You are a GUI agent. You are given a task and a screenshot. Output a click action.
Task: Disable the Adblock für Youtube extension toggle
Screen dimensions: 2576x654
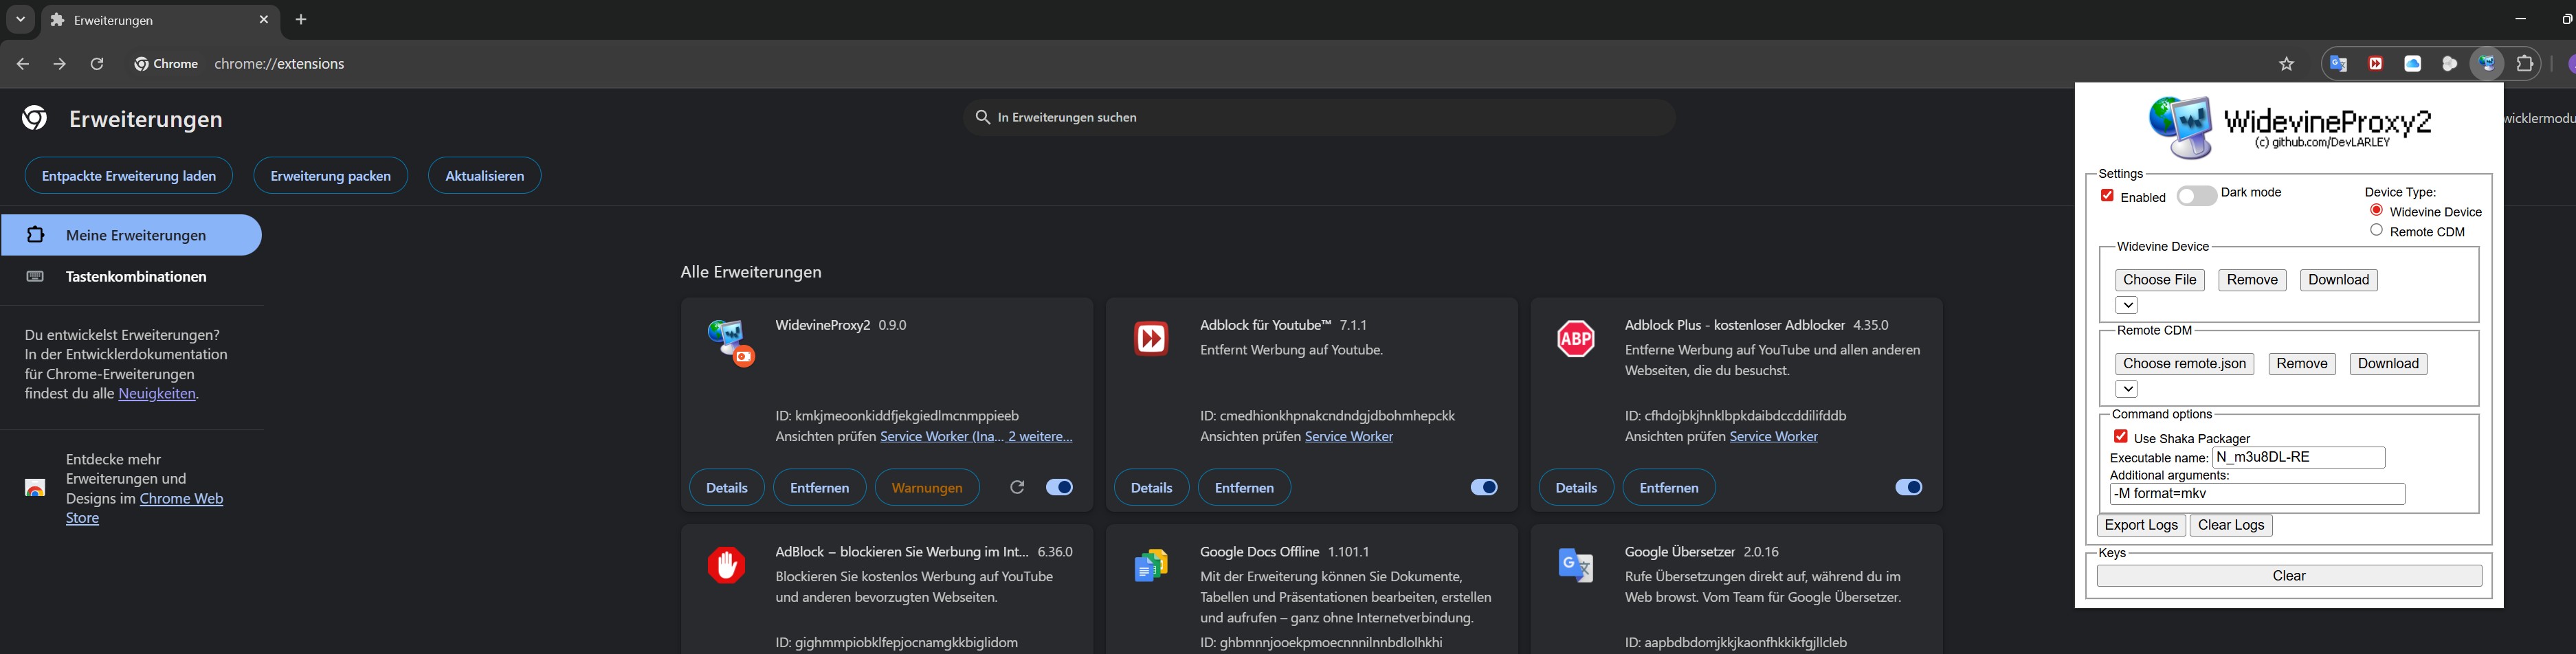[x=1484, y=487]
